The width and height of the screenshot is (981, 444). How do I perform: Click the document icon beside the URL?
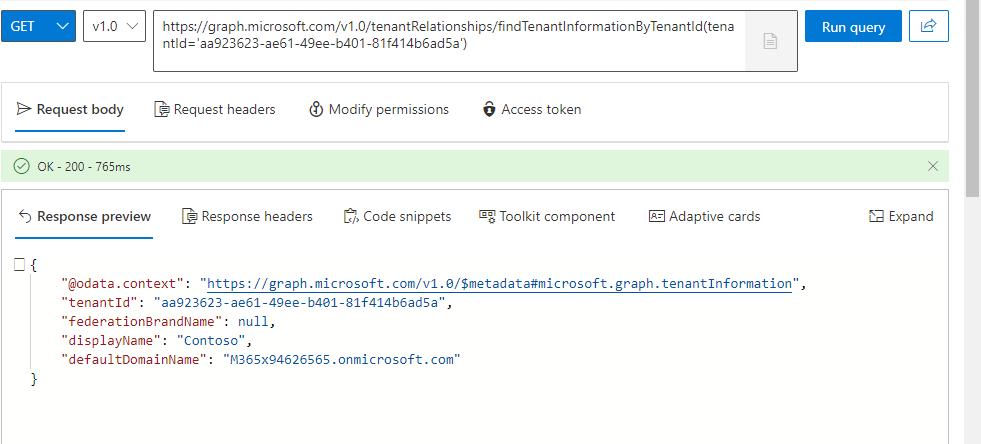[x=770, y=41]
